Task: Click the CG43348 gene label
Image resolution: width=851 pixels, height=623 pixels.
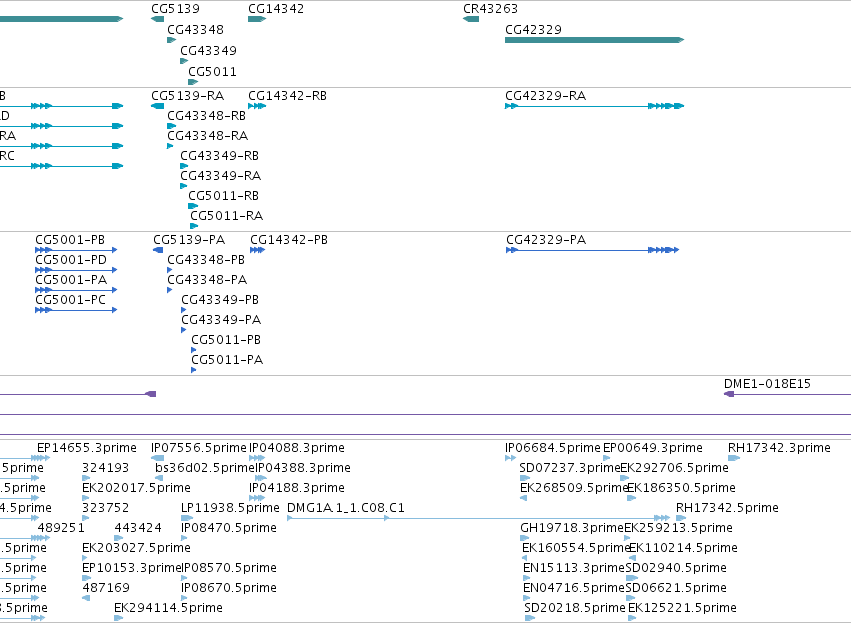Action: tap(195, 29)
